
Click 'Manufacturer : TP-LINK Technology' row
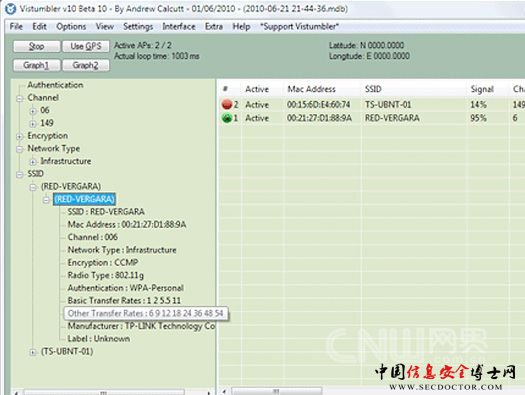point(141,326)
